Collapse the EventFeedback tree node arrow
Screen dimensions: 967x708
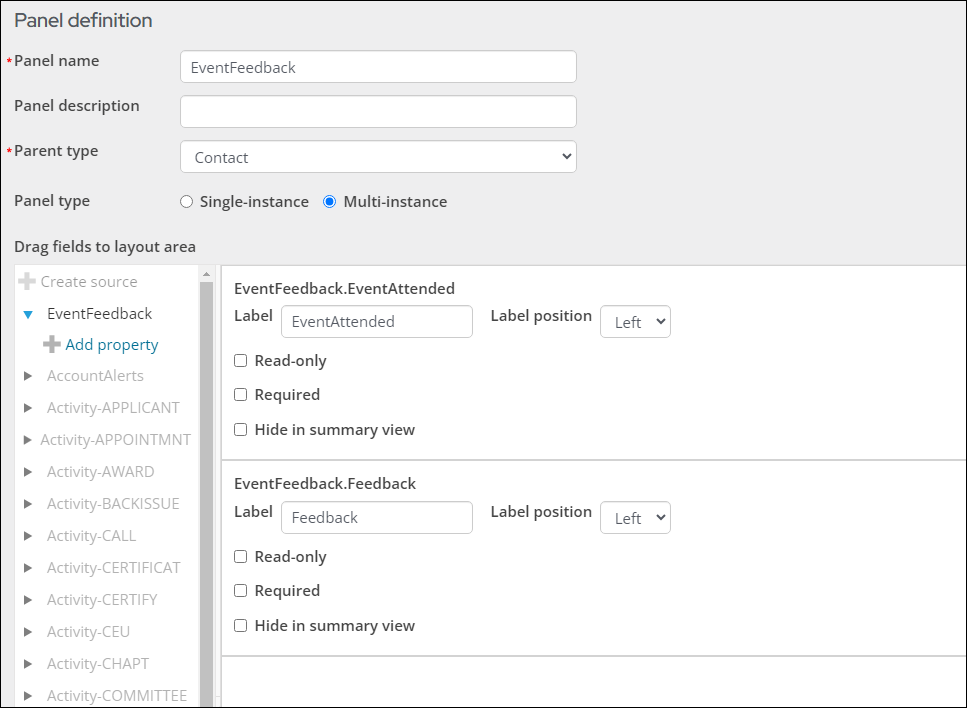coord(28,315)
